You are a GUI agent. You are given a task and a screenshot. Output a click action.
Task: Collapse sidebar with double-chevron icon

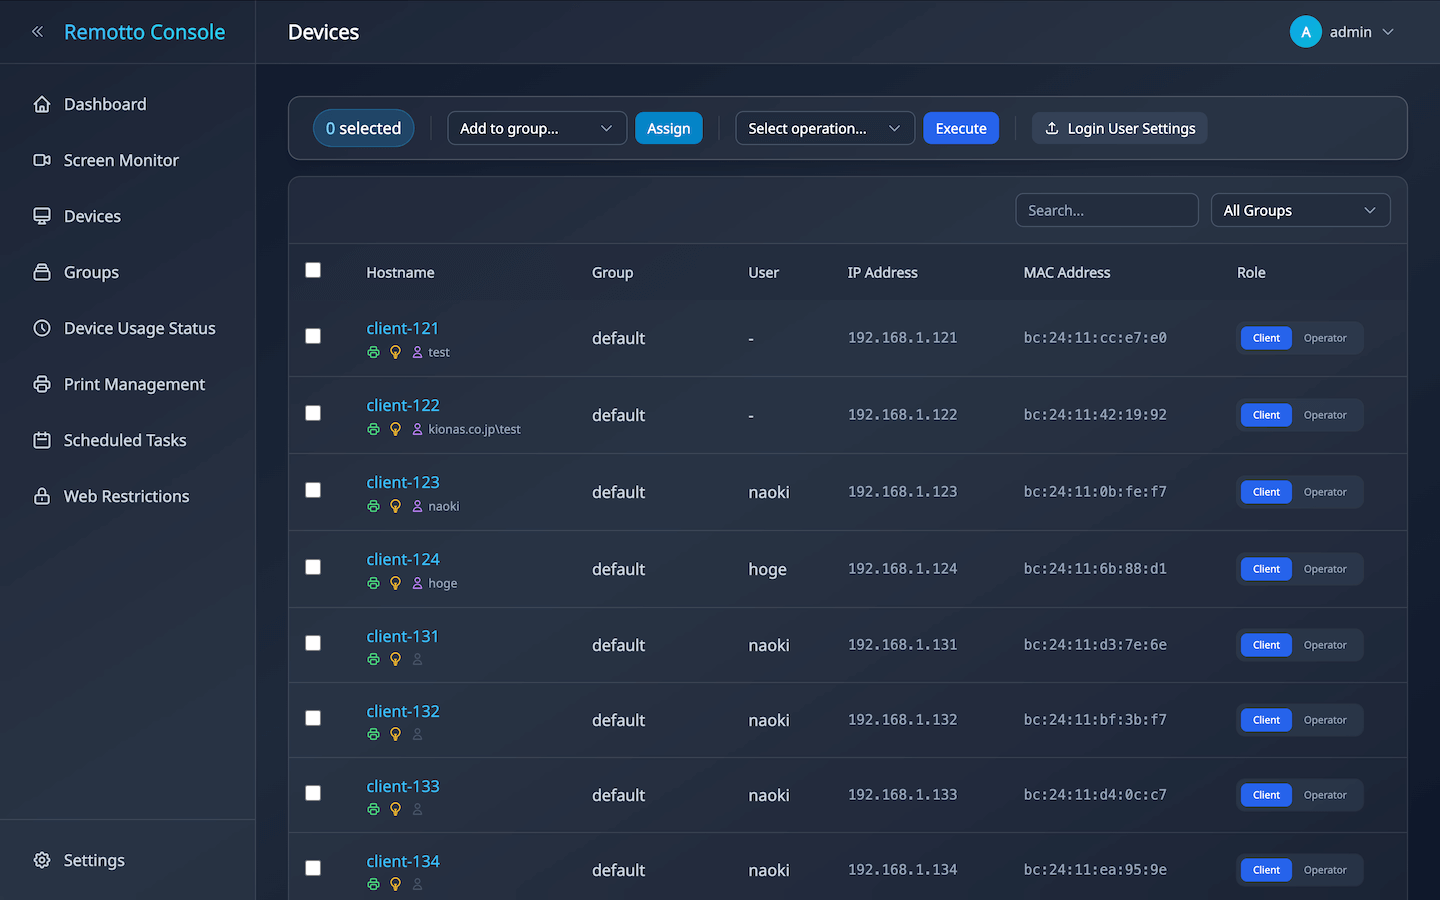(37, 32)
